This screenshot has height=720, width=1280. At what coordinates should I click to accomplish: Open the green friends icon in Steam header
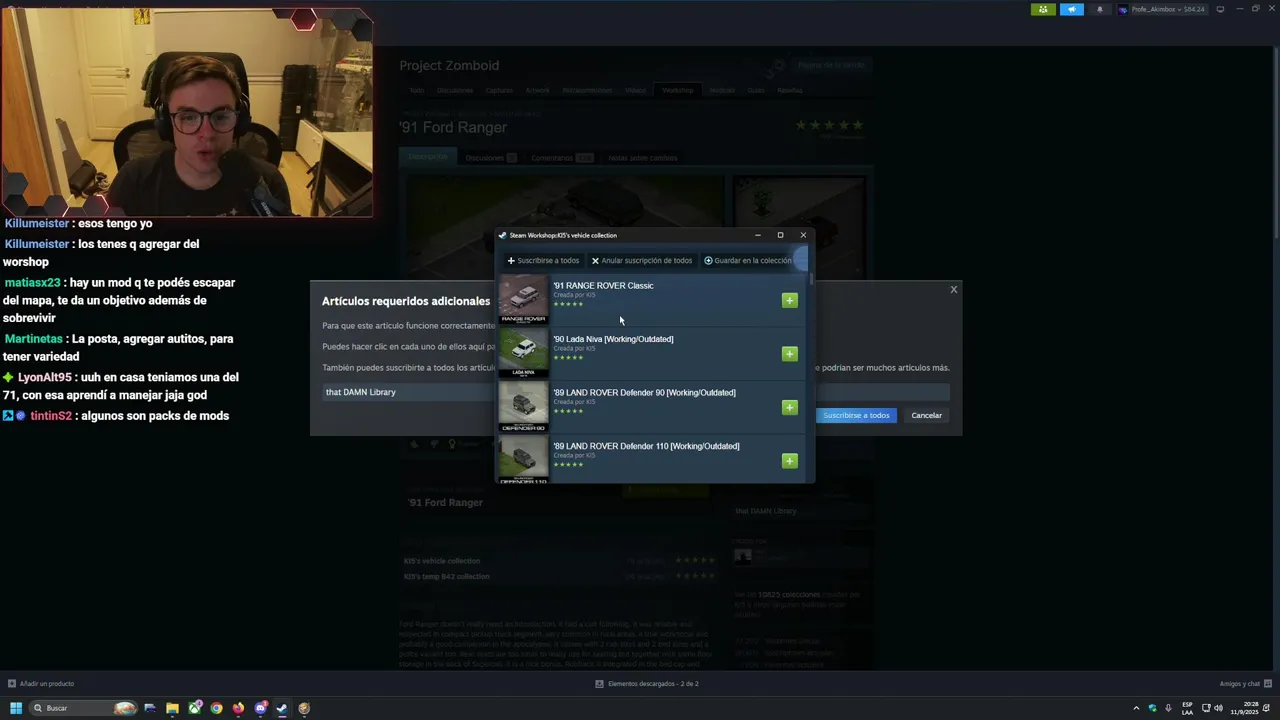(x=1043, y=9)
